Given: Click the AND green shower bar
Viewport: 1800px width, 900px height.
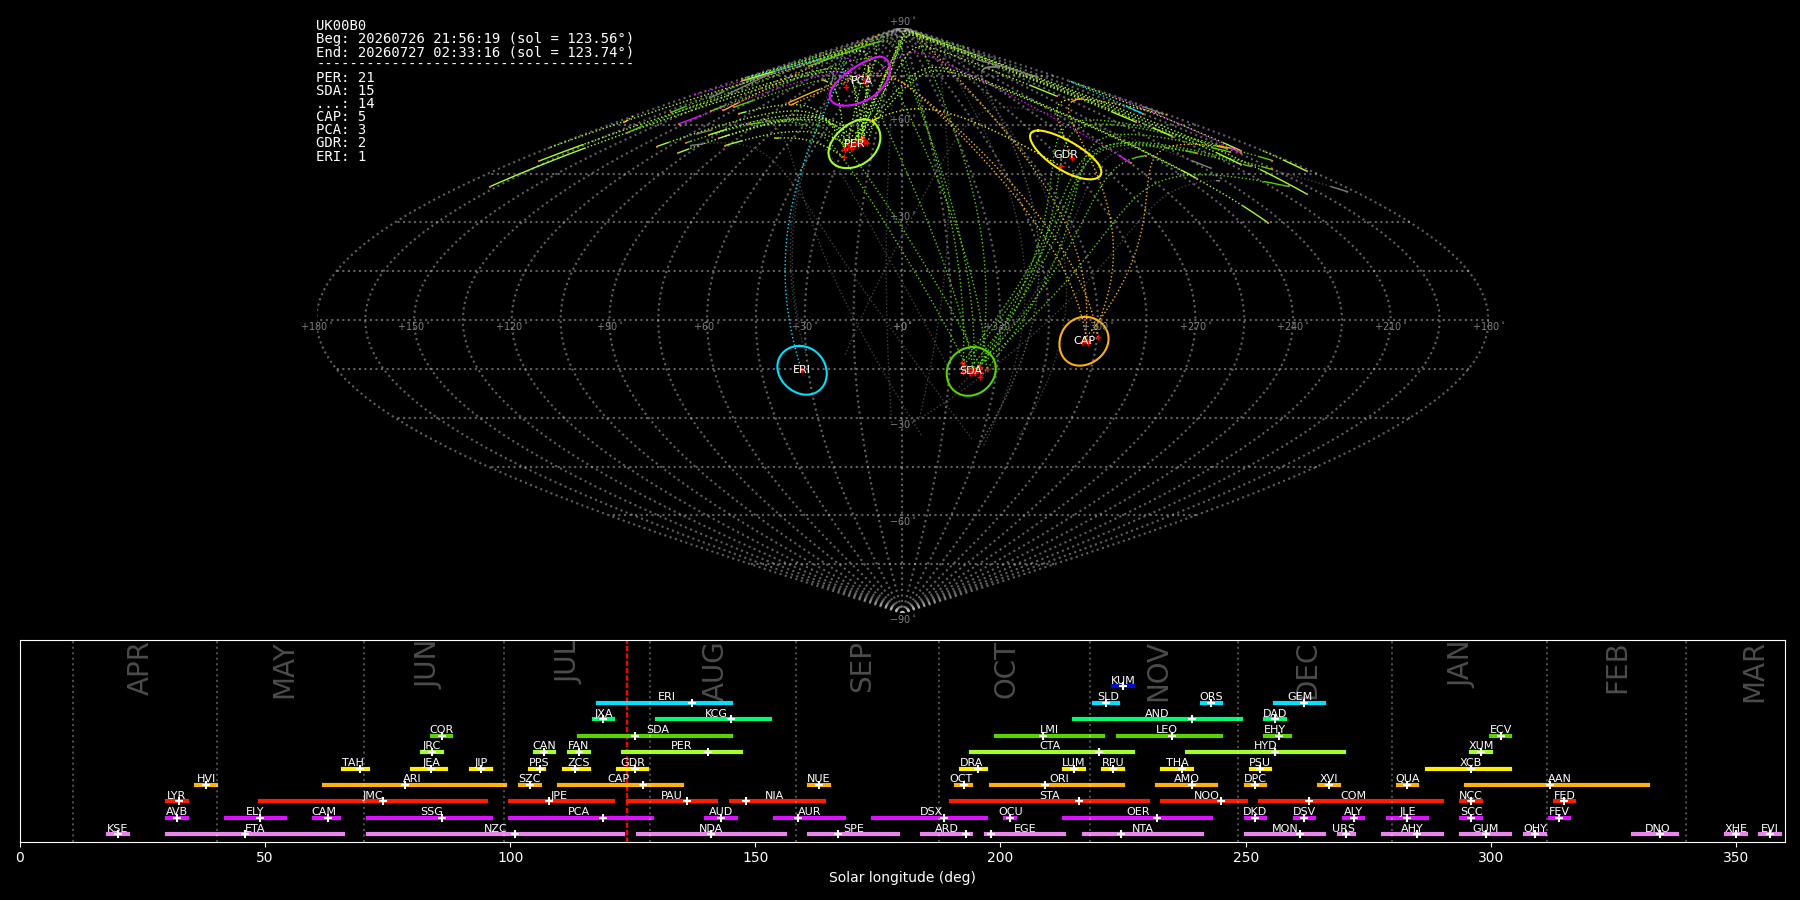Looking at the screenshot, I should (1157, 719).
